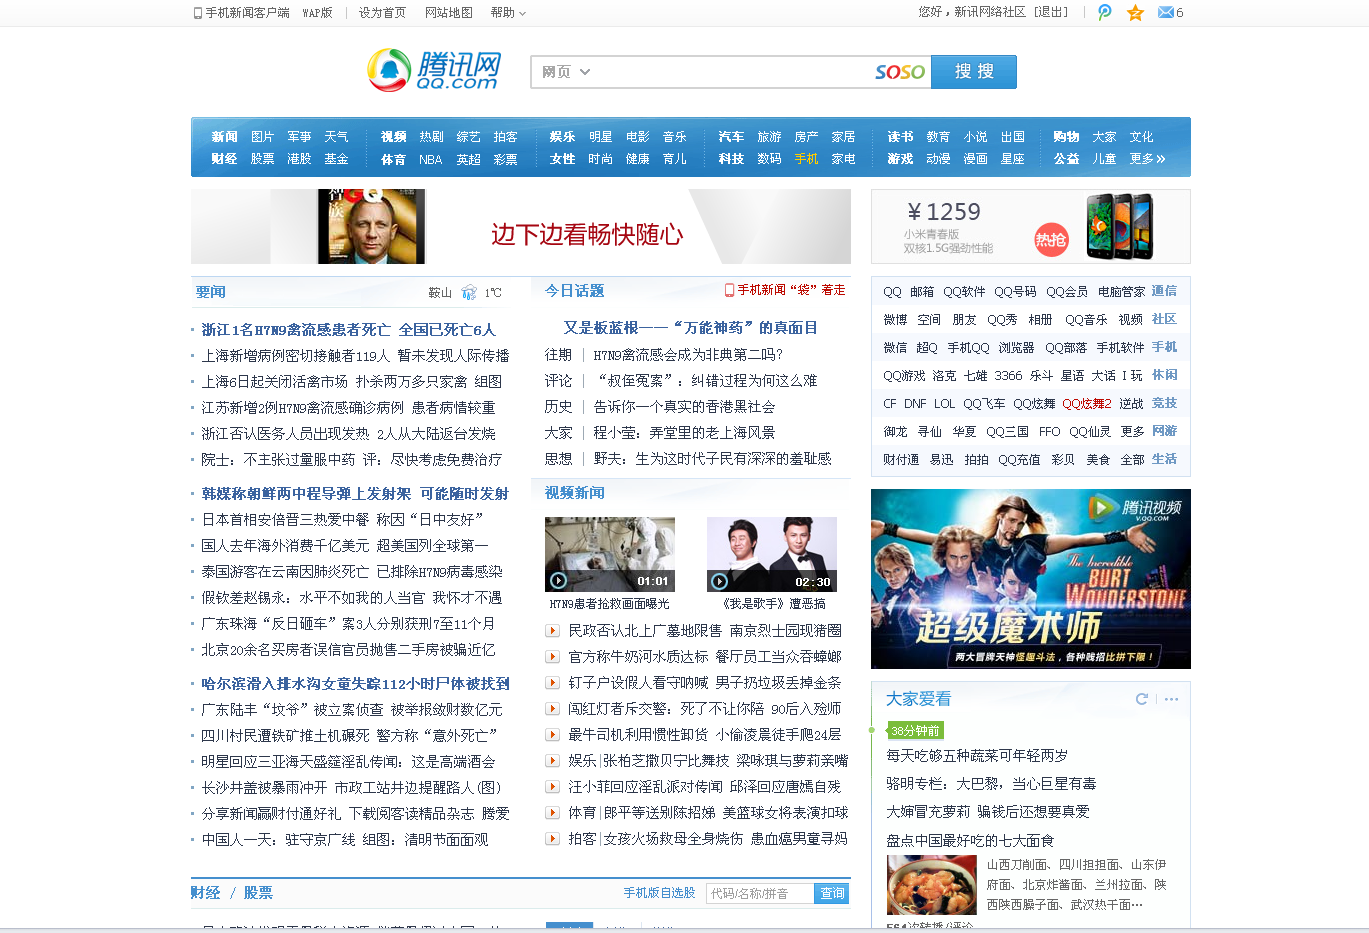Click the blue P social icon near 退出
The width and height of the screenshot is (1369, 933).
1104,12
